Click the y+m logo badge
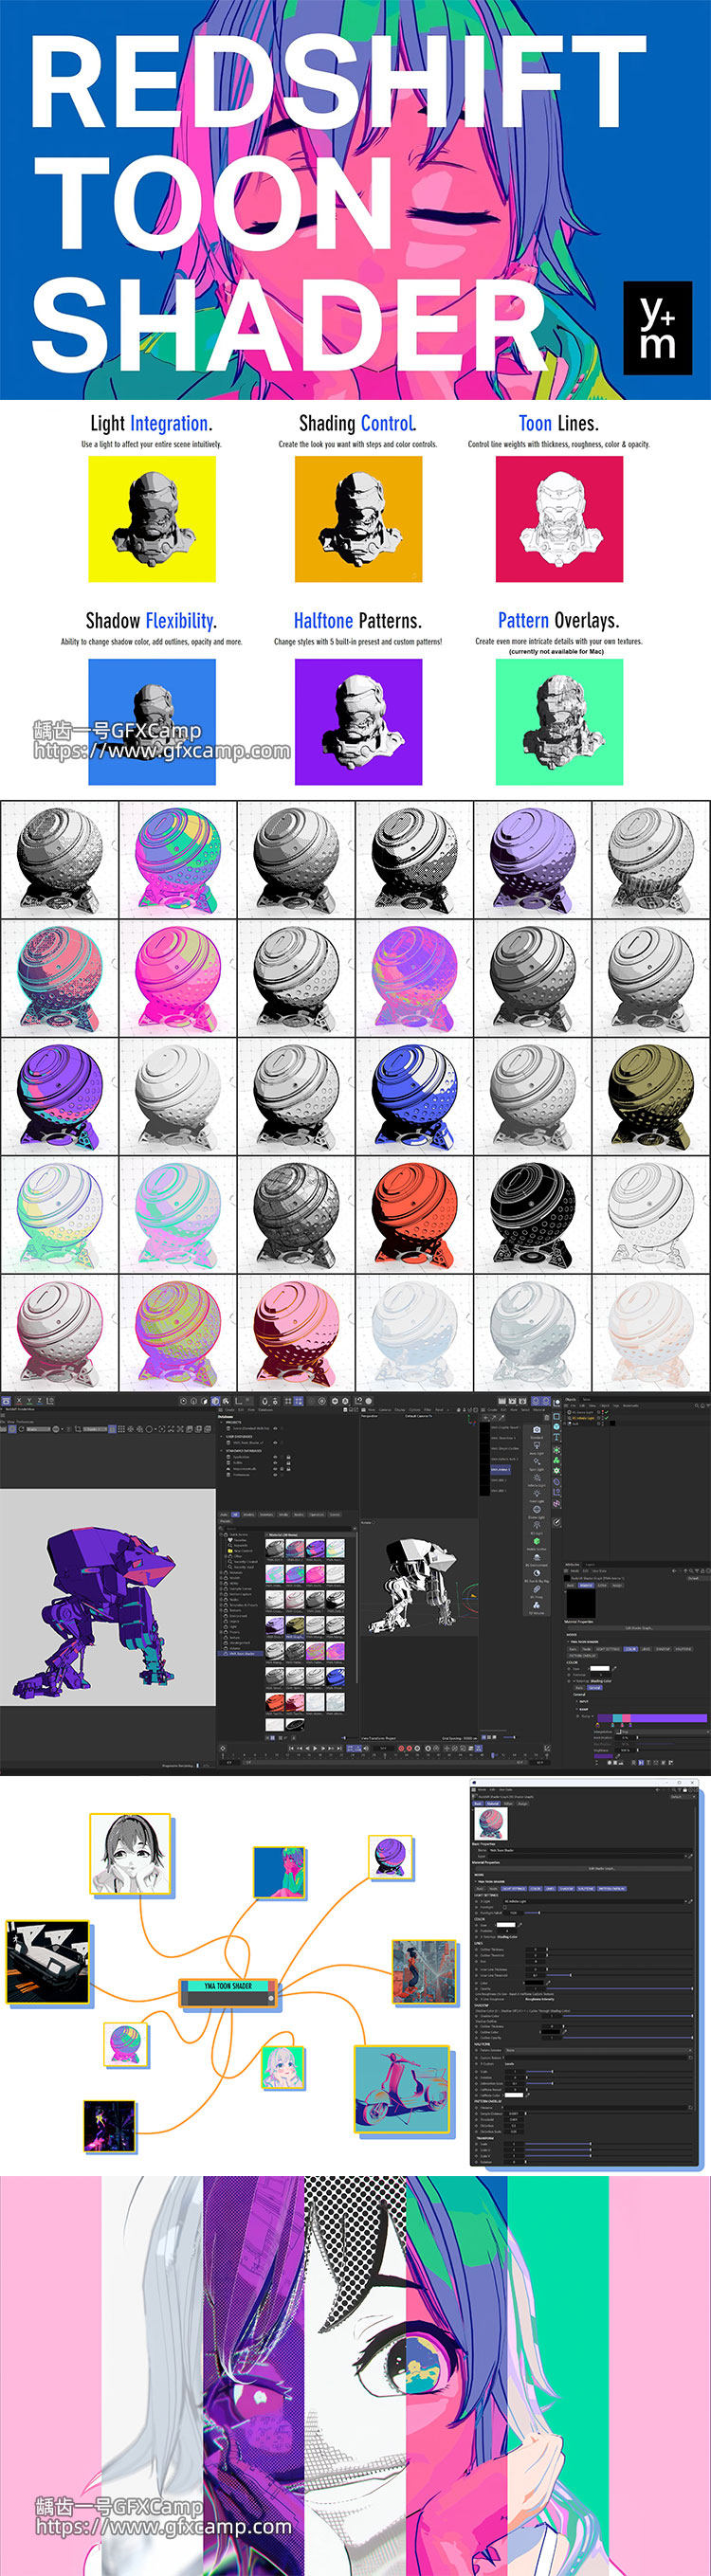 tap(657, 328)
